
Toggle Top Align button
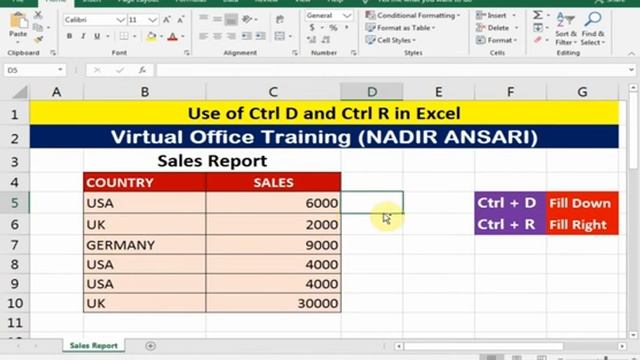pos(203,19)
